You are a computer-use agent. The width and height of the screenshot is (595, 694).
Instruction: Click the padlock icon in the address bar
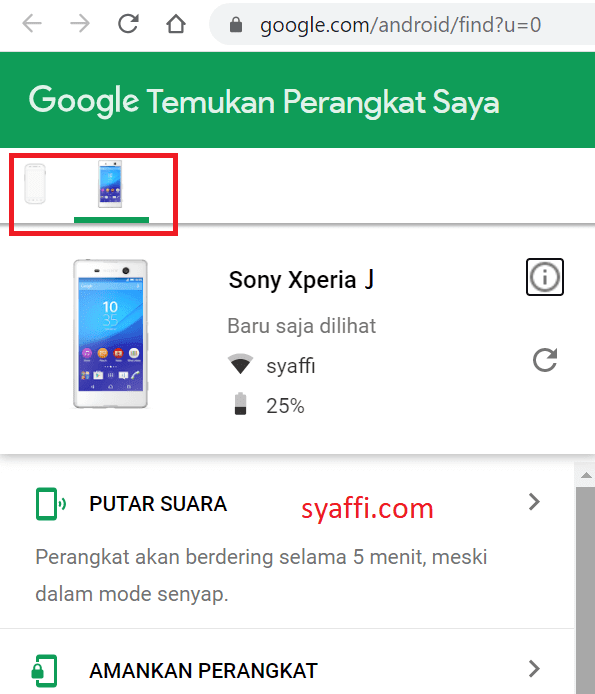pyautogui.click(x=236, y=25)
